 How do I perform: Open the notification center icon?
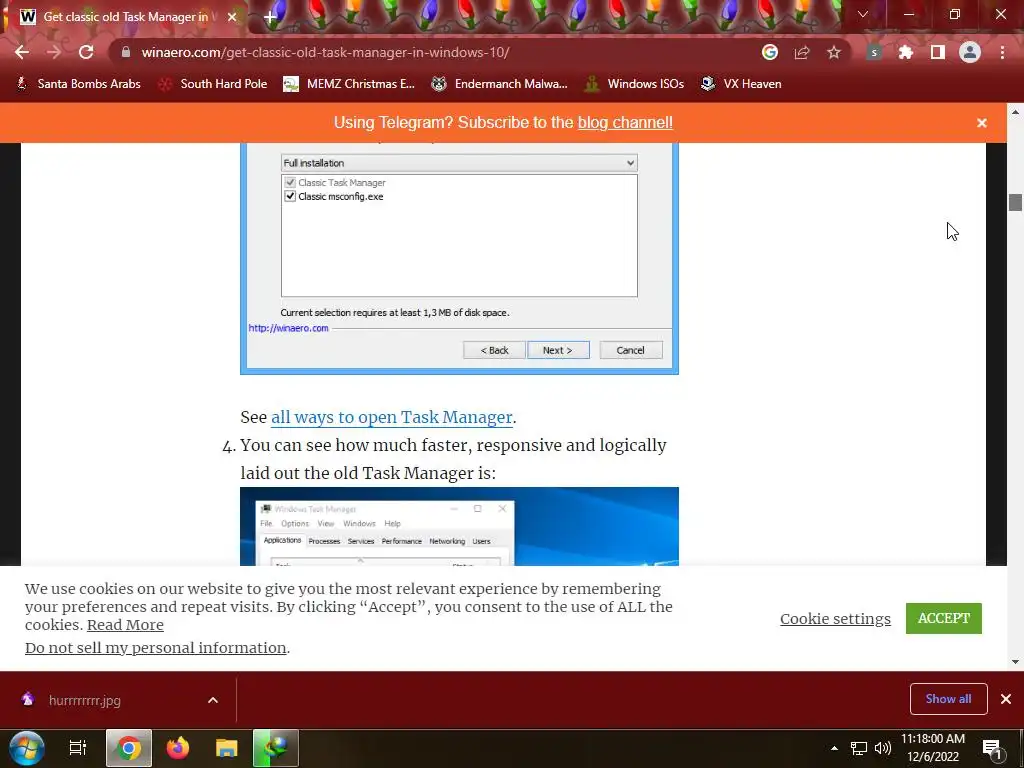(x=993, y=749)
